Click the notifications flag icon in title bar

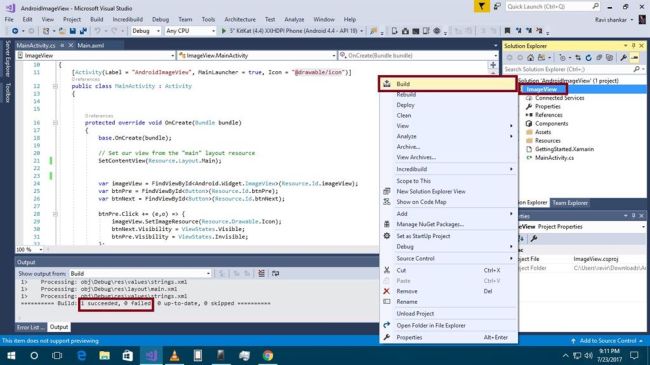(481, 7)
